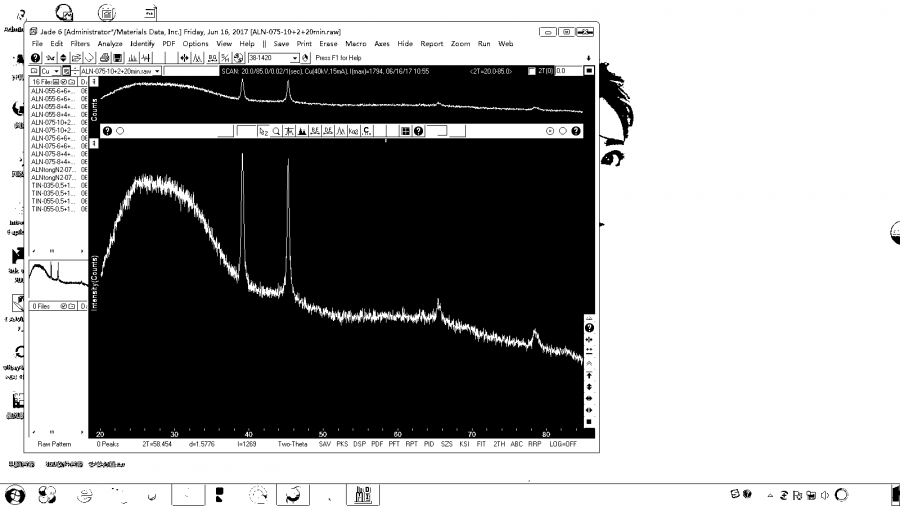The width and height of the screenshot is (900, 506).
Task: Click the 0 Files list header
Action: pos(41,306)
